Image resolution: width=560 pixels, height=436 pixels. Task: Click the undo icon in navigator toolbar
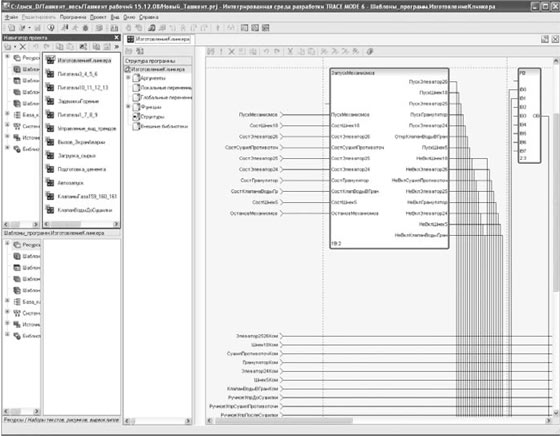pyautogui.click(x=36, y=46)
